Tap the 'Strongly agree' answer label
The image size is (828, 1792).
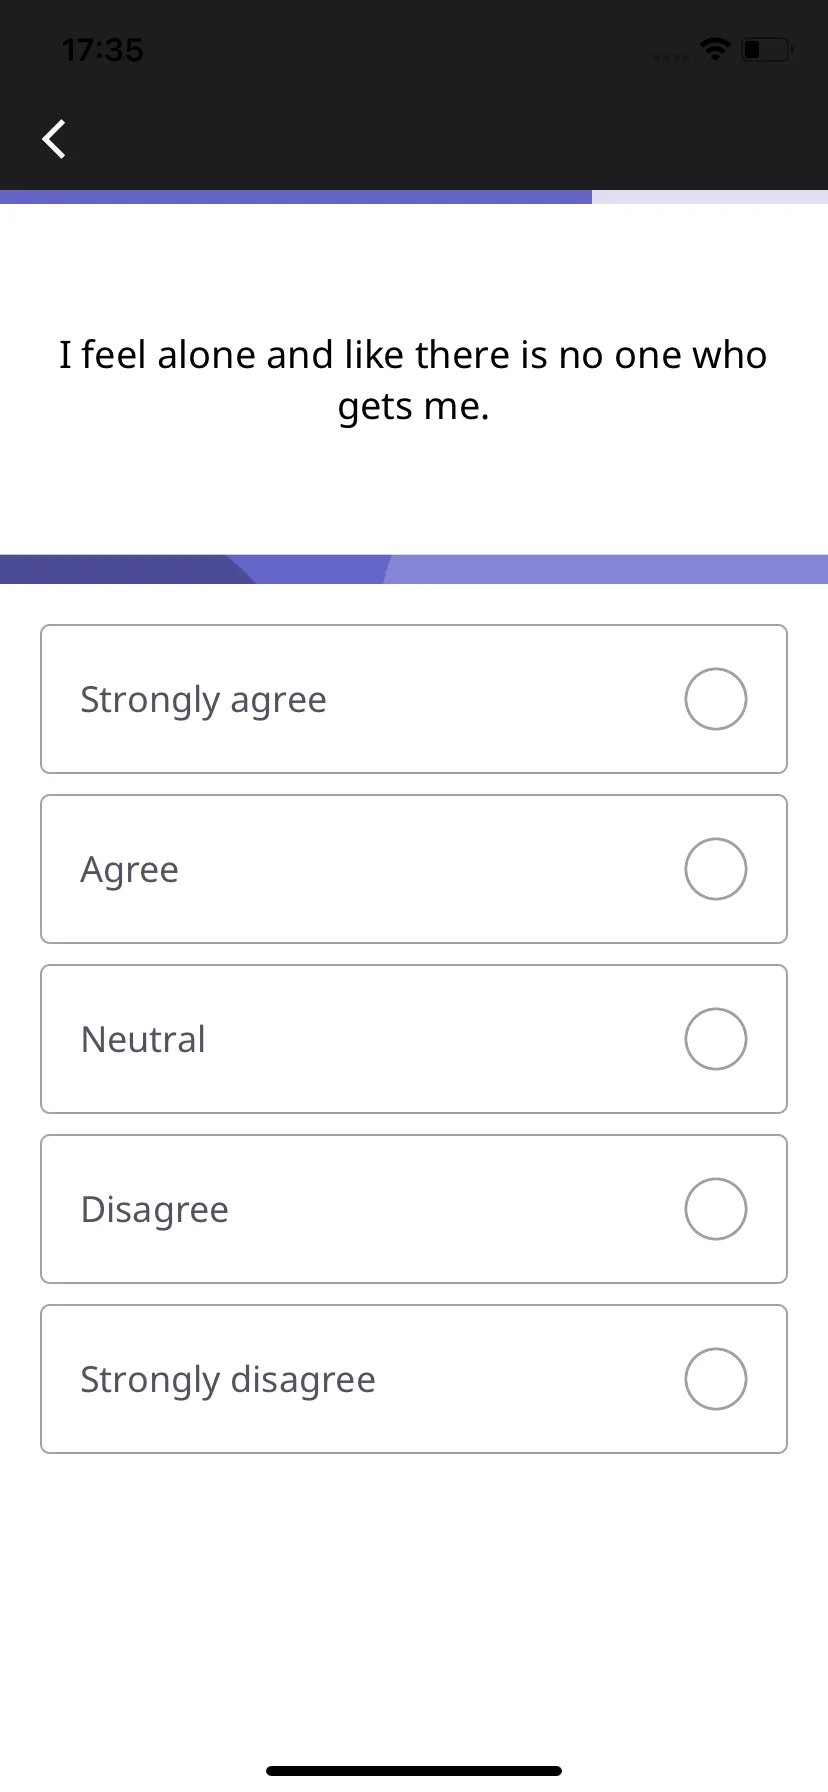[x=203, y=700]
